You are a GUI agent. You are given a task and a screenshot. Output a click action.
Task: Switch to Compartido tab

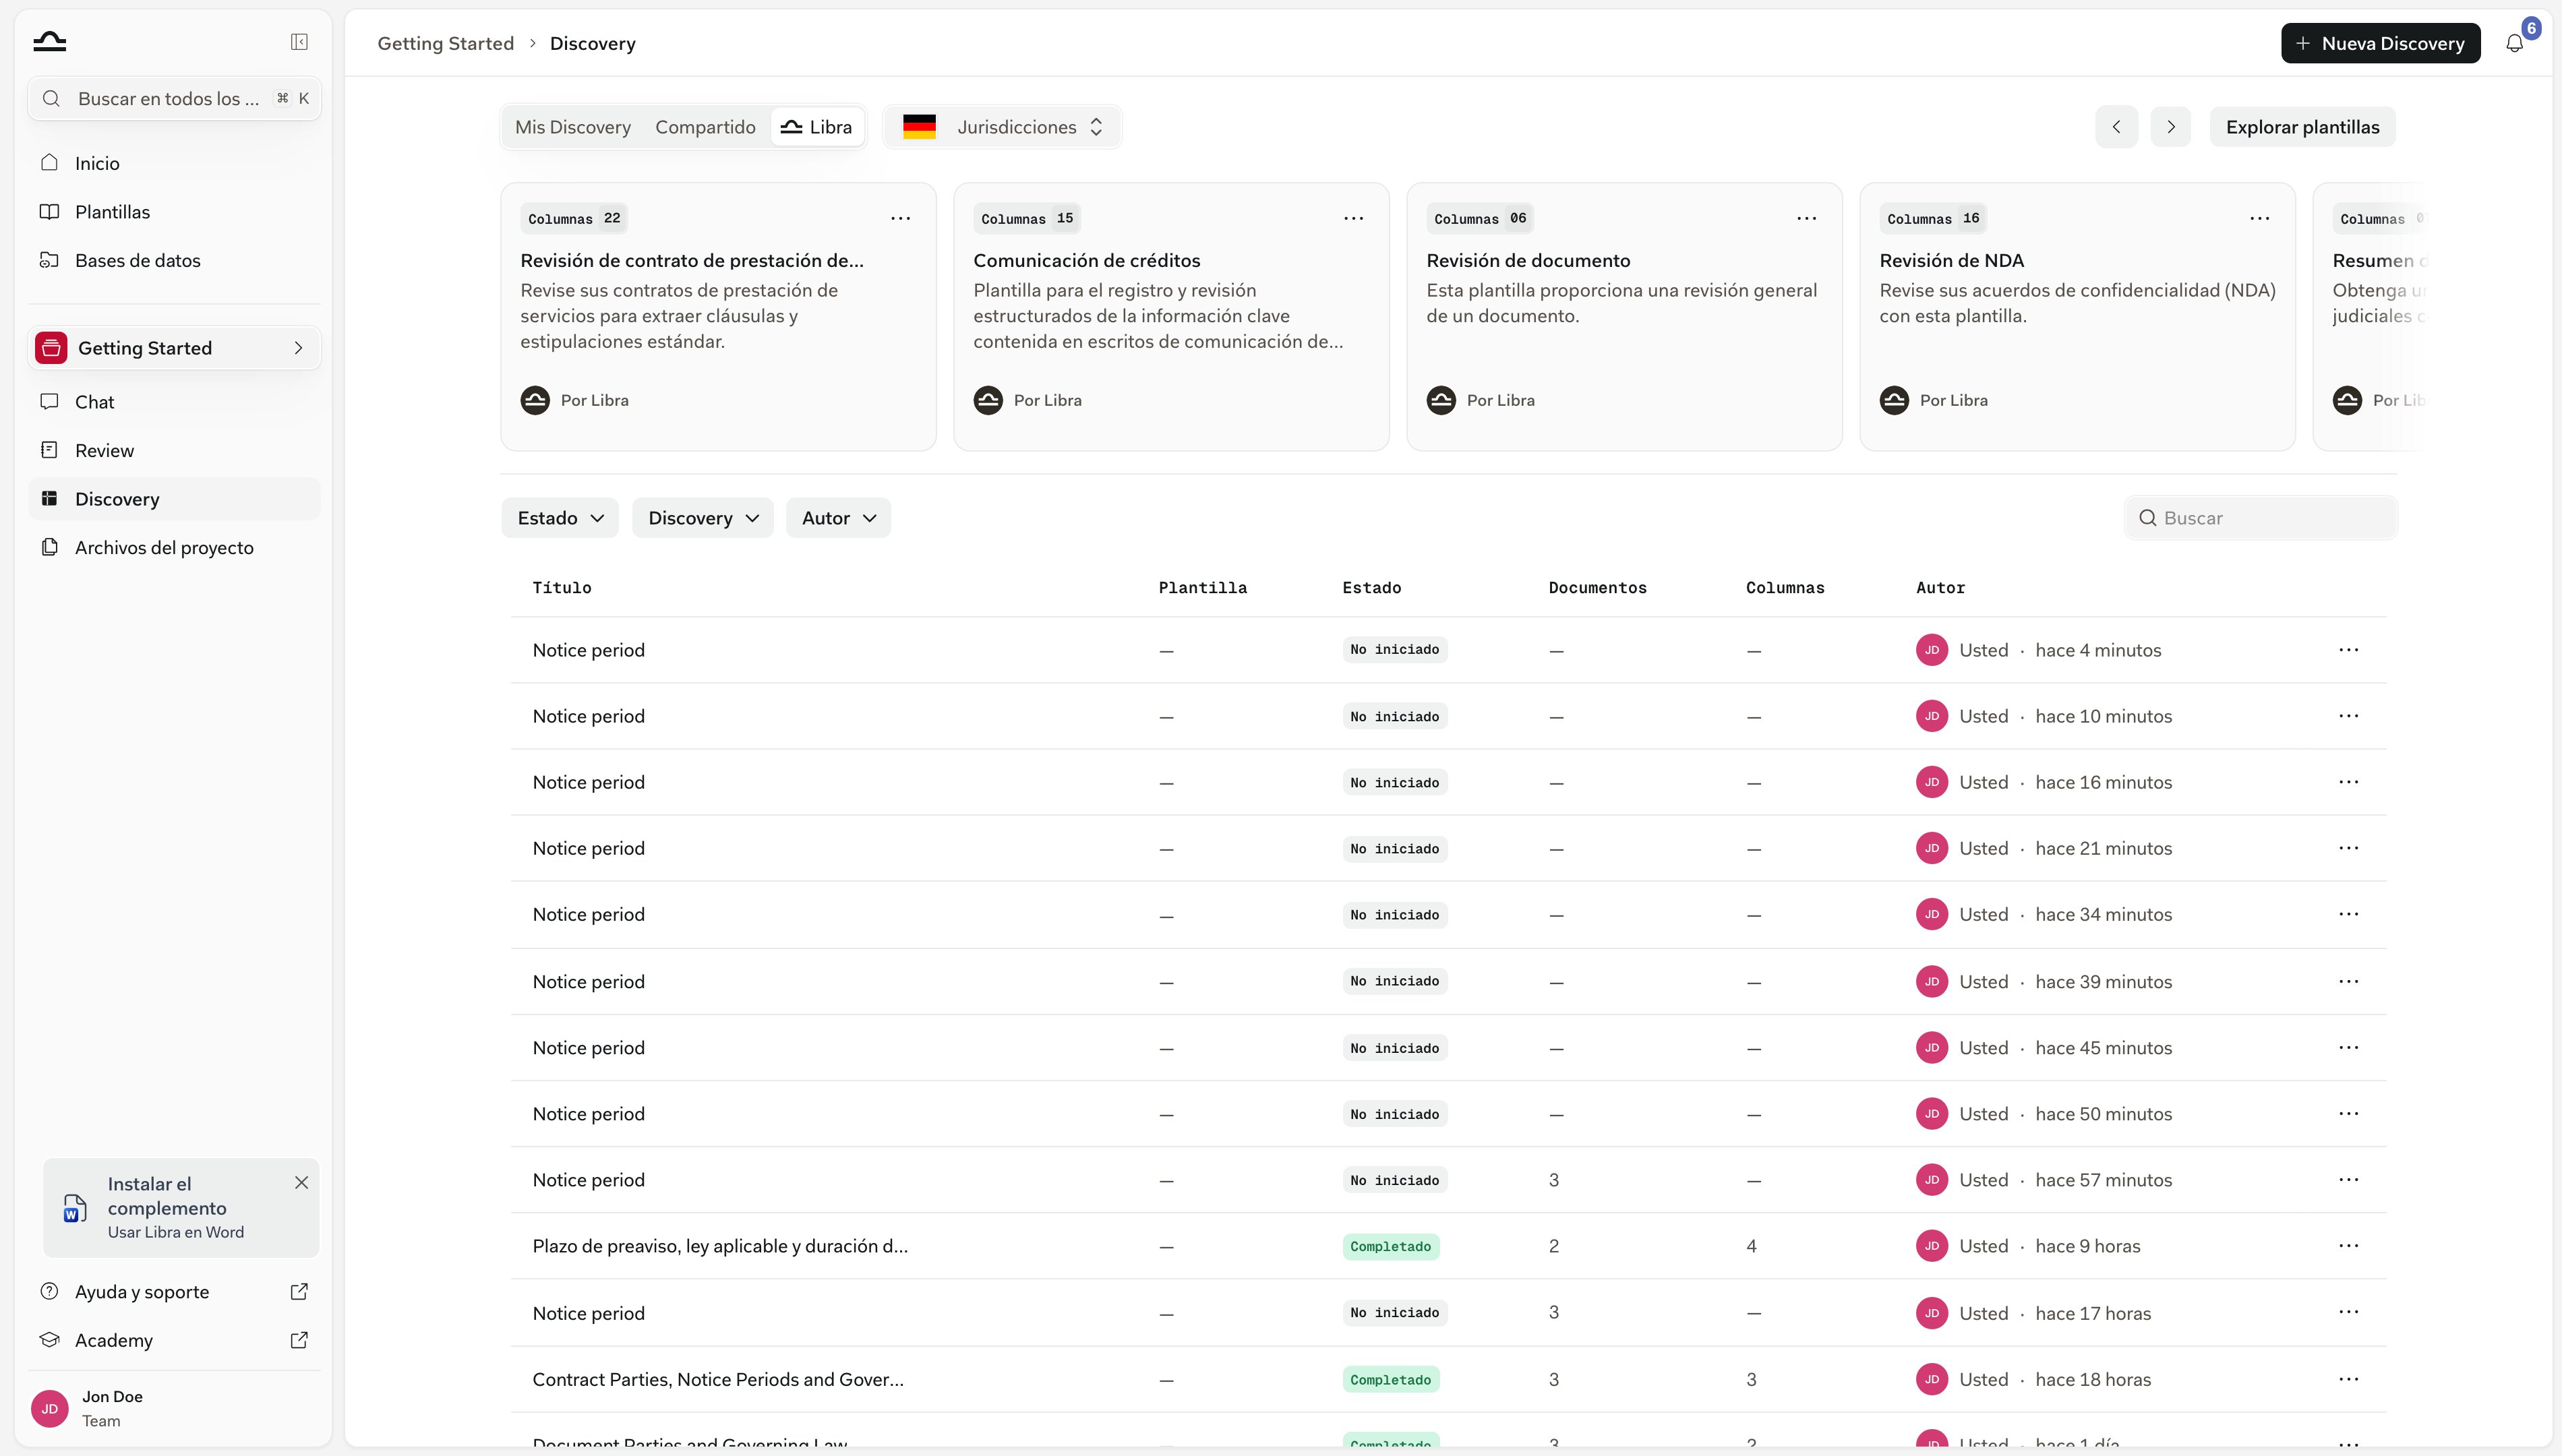click(x=705, y=127)
